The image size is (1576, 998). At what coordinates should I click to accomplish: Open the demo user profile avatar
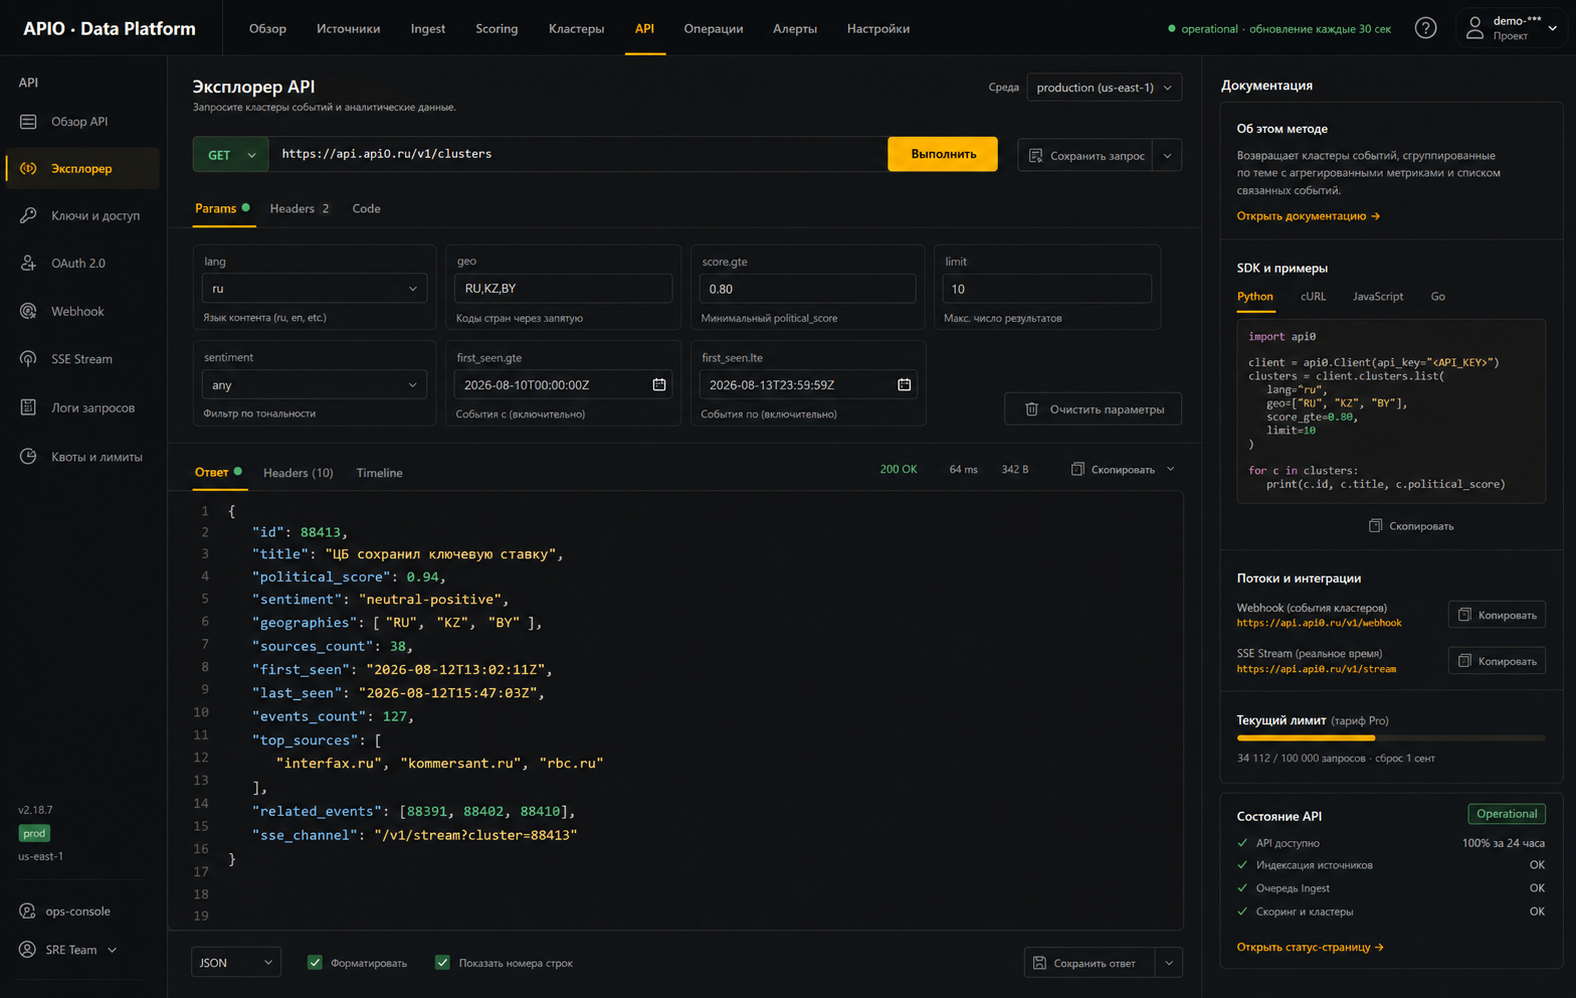[1474, 29]
